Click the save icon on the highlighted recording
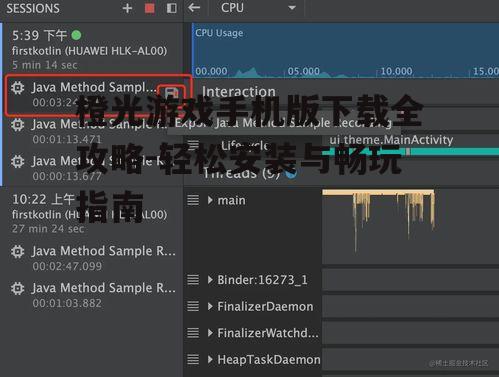Image resolution: width=499 pixels, height=377 pixels. click(171, 93)
